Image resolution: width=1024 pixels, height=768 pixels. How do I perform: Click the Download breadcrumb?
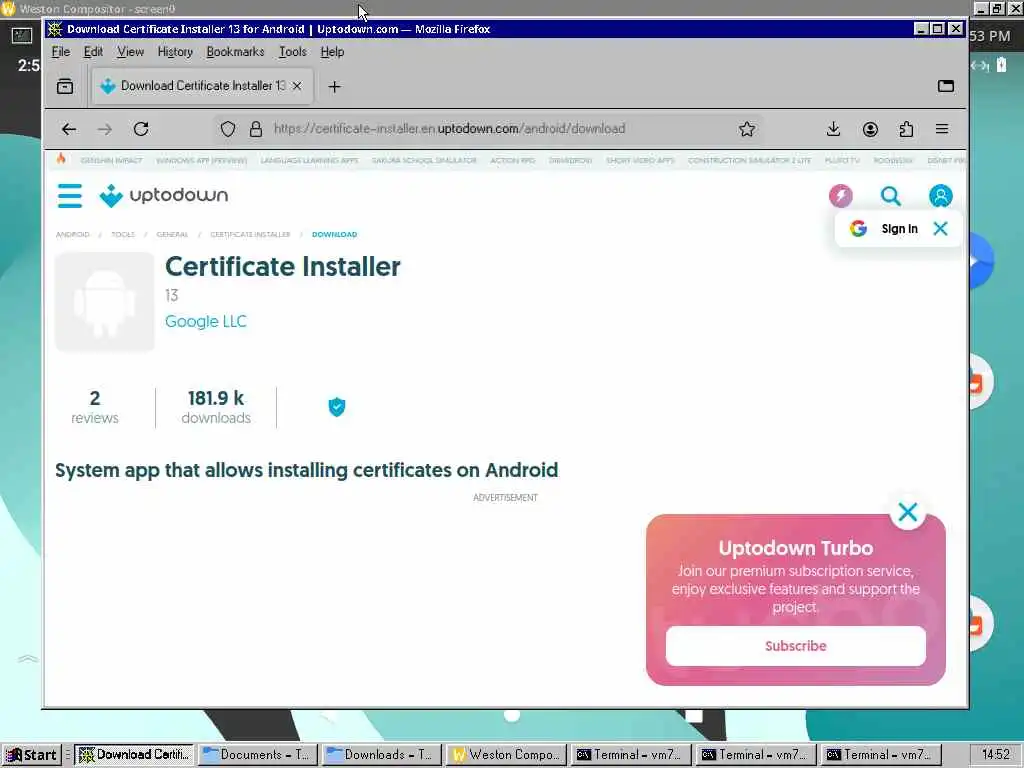(x=334, y=234)
